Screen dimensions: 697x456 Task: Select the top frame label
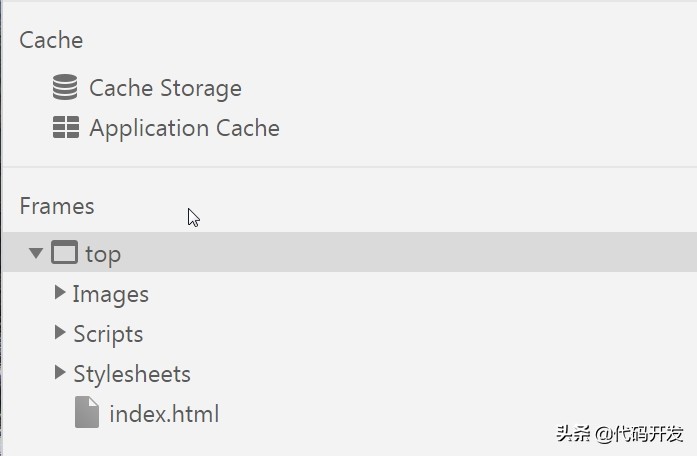[103, 254]
